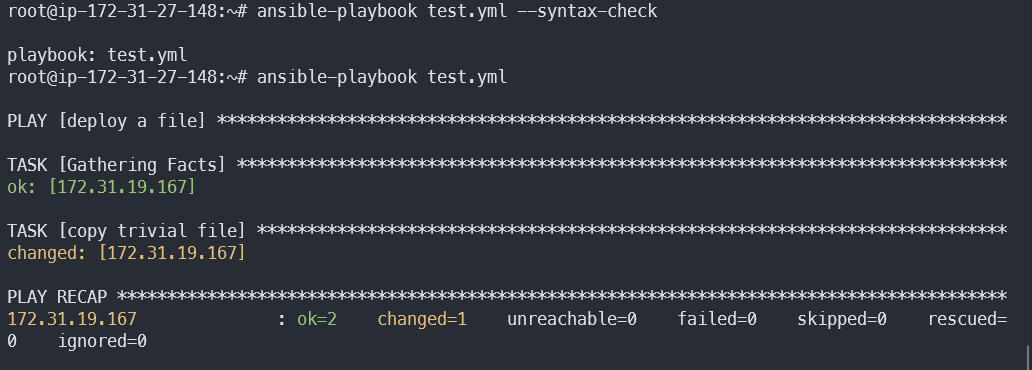Click the orange changed=1 result
This screenshot has height=370, width=1032.
[422, 319]
